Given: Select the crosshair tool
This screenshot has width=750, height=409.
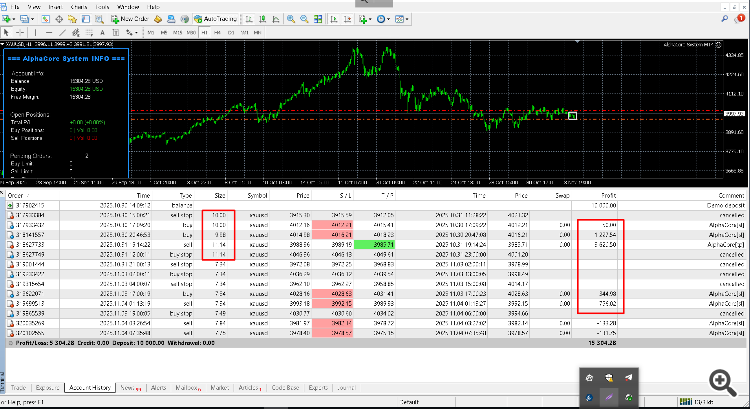Looking at the screenshot, I should [x=20, y=31].
